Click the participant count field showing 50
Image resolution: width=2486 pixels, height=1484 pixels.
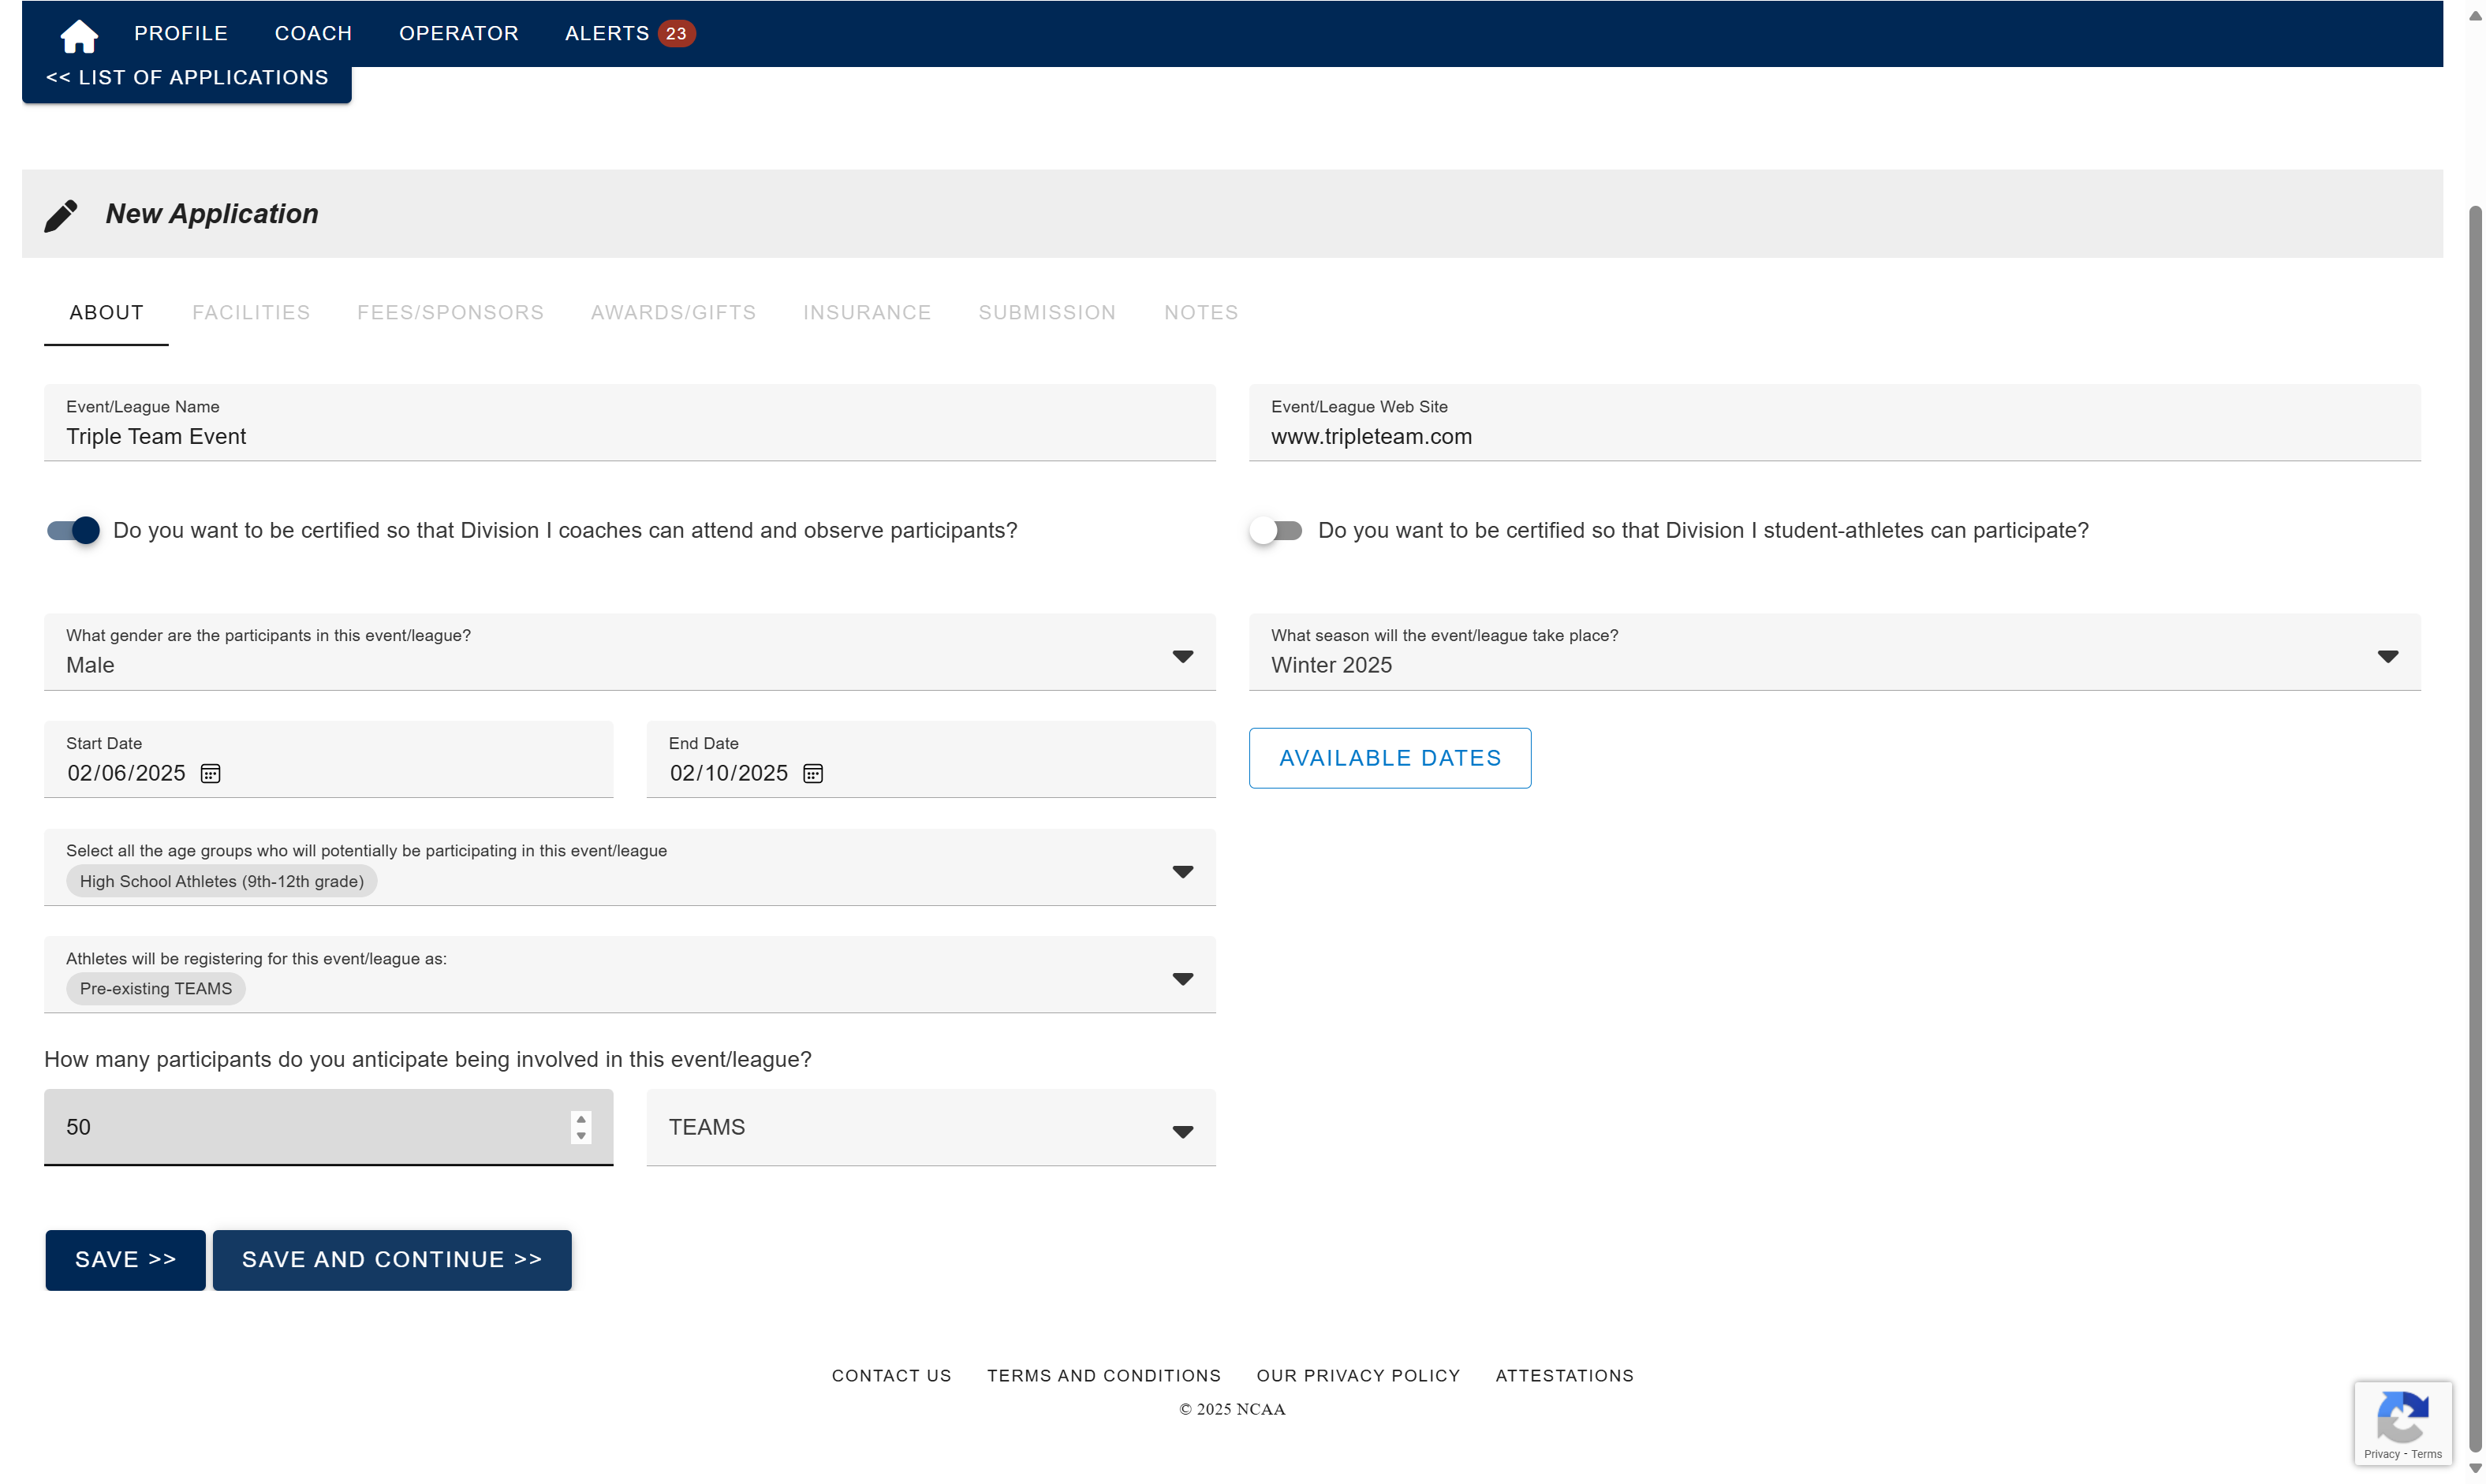coord(329,1127)
